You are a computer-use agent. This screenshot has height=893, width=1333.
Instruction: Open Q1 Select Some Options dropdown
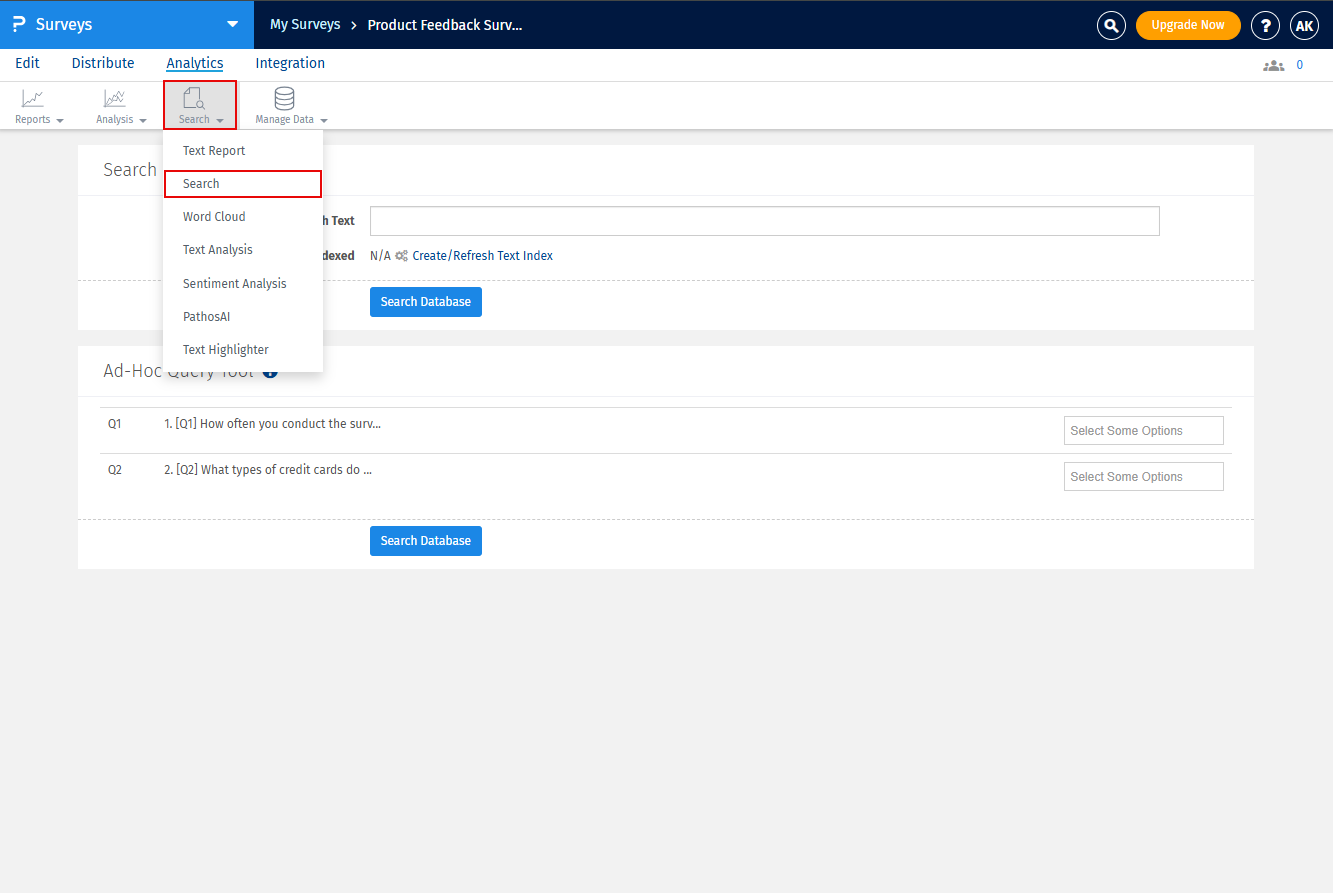click(1143, 431)
